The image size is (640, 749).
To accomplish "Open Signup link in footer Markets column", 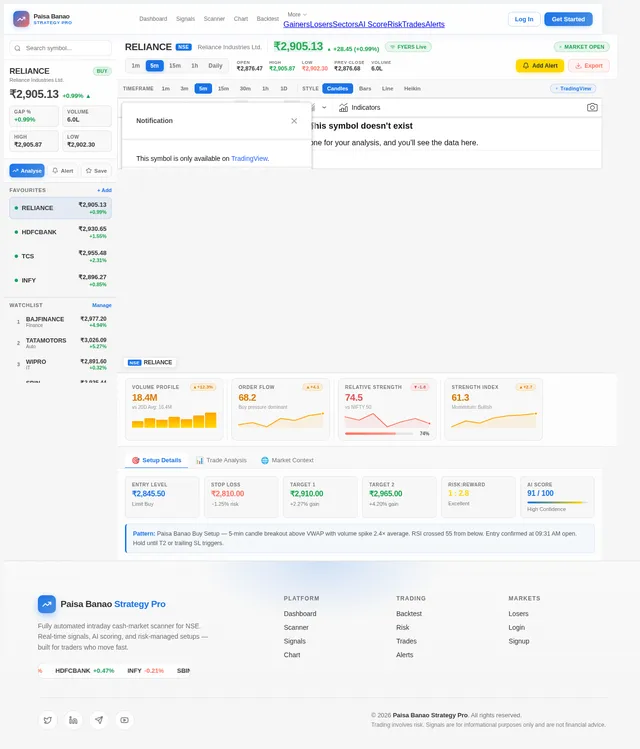I will 519,641.
